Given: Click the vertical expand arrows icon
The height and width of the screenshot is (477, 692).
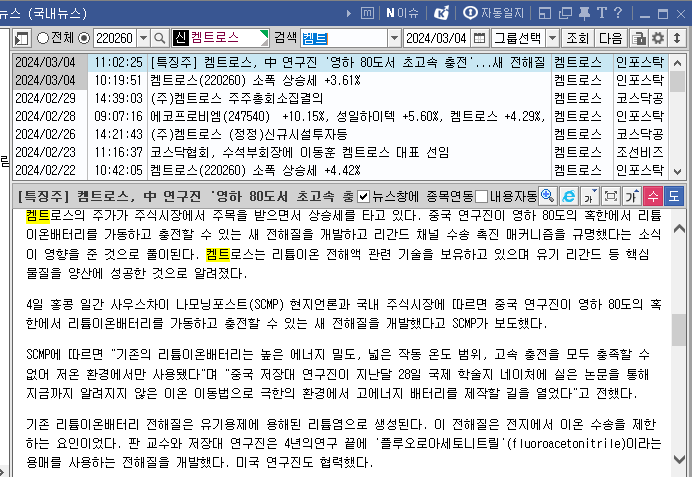Looking at the screenshot, I should [677, 38].
